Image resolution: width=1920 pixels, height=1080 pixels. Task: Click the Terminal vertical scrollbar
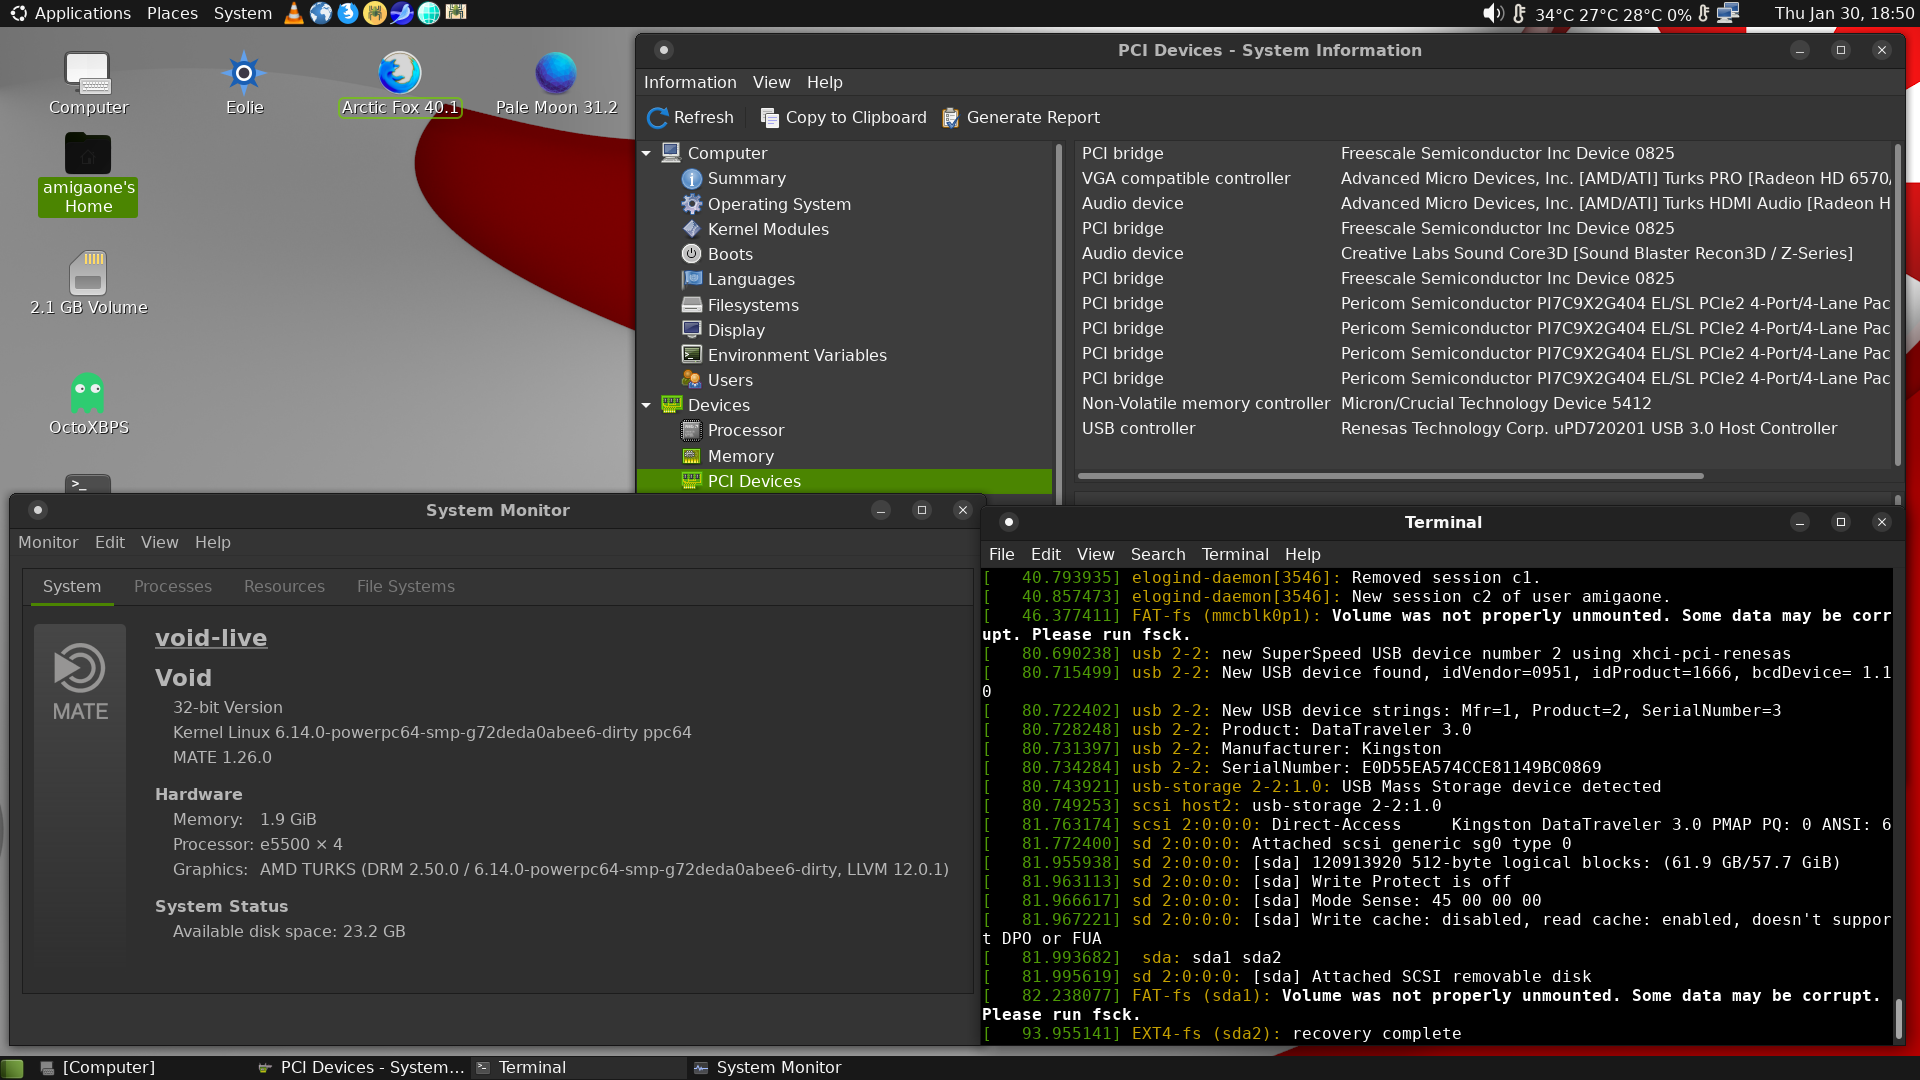tap(1898, 1020)
